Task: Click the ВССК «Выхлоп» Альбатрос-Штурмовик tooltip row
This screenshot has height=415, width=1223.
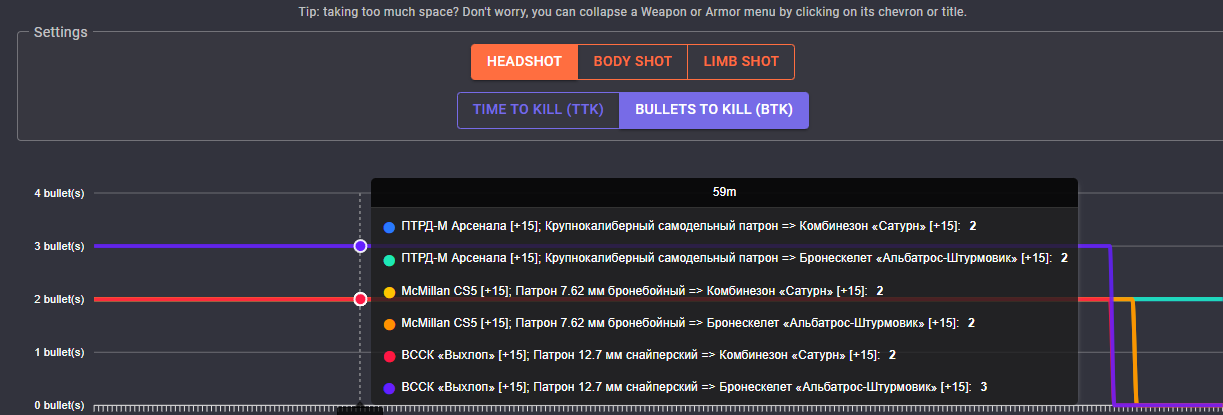Action: click(x=680, y=387)
